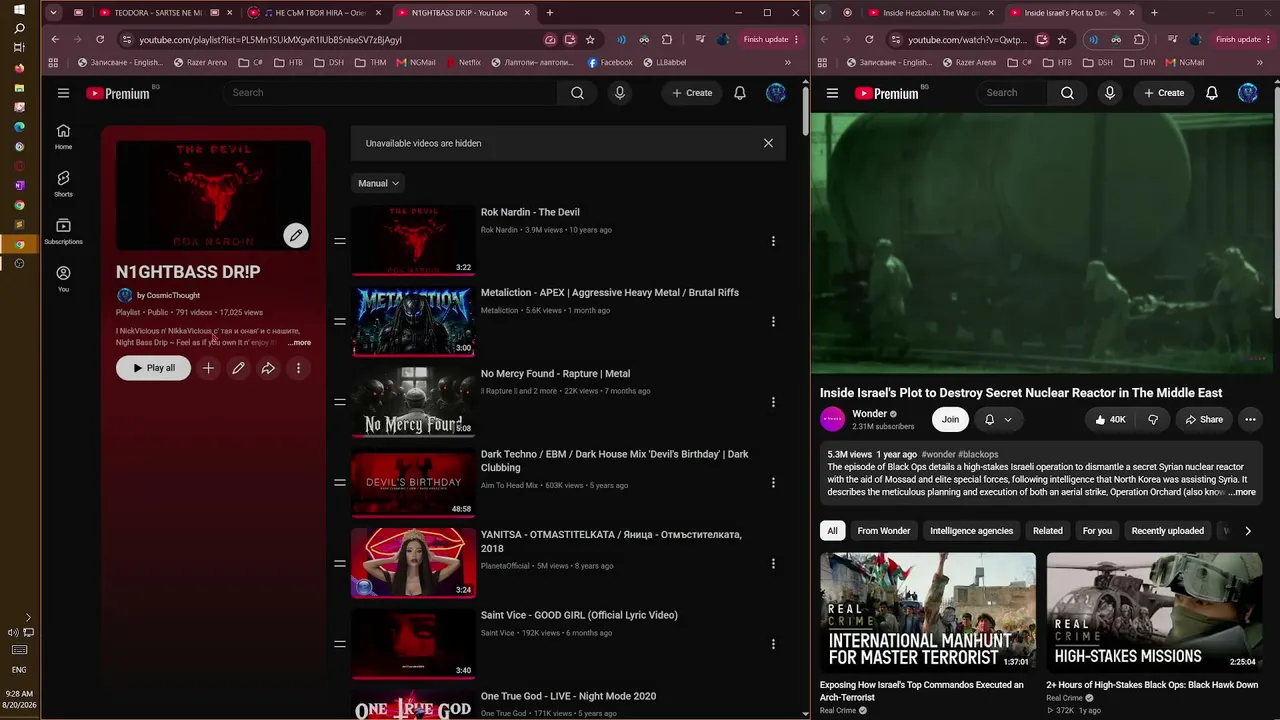The width and height of the screenshot is (1280, 720).
Task: Open ENG language indicator in taskbar
Action: pyautogui.click(x=19, y=670)
